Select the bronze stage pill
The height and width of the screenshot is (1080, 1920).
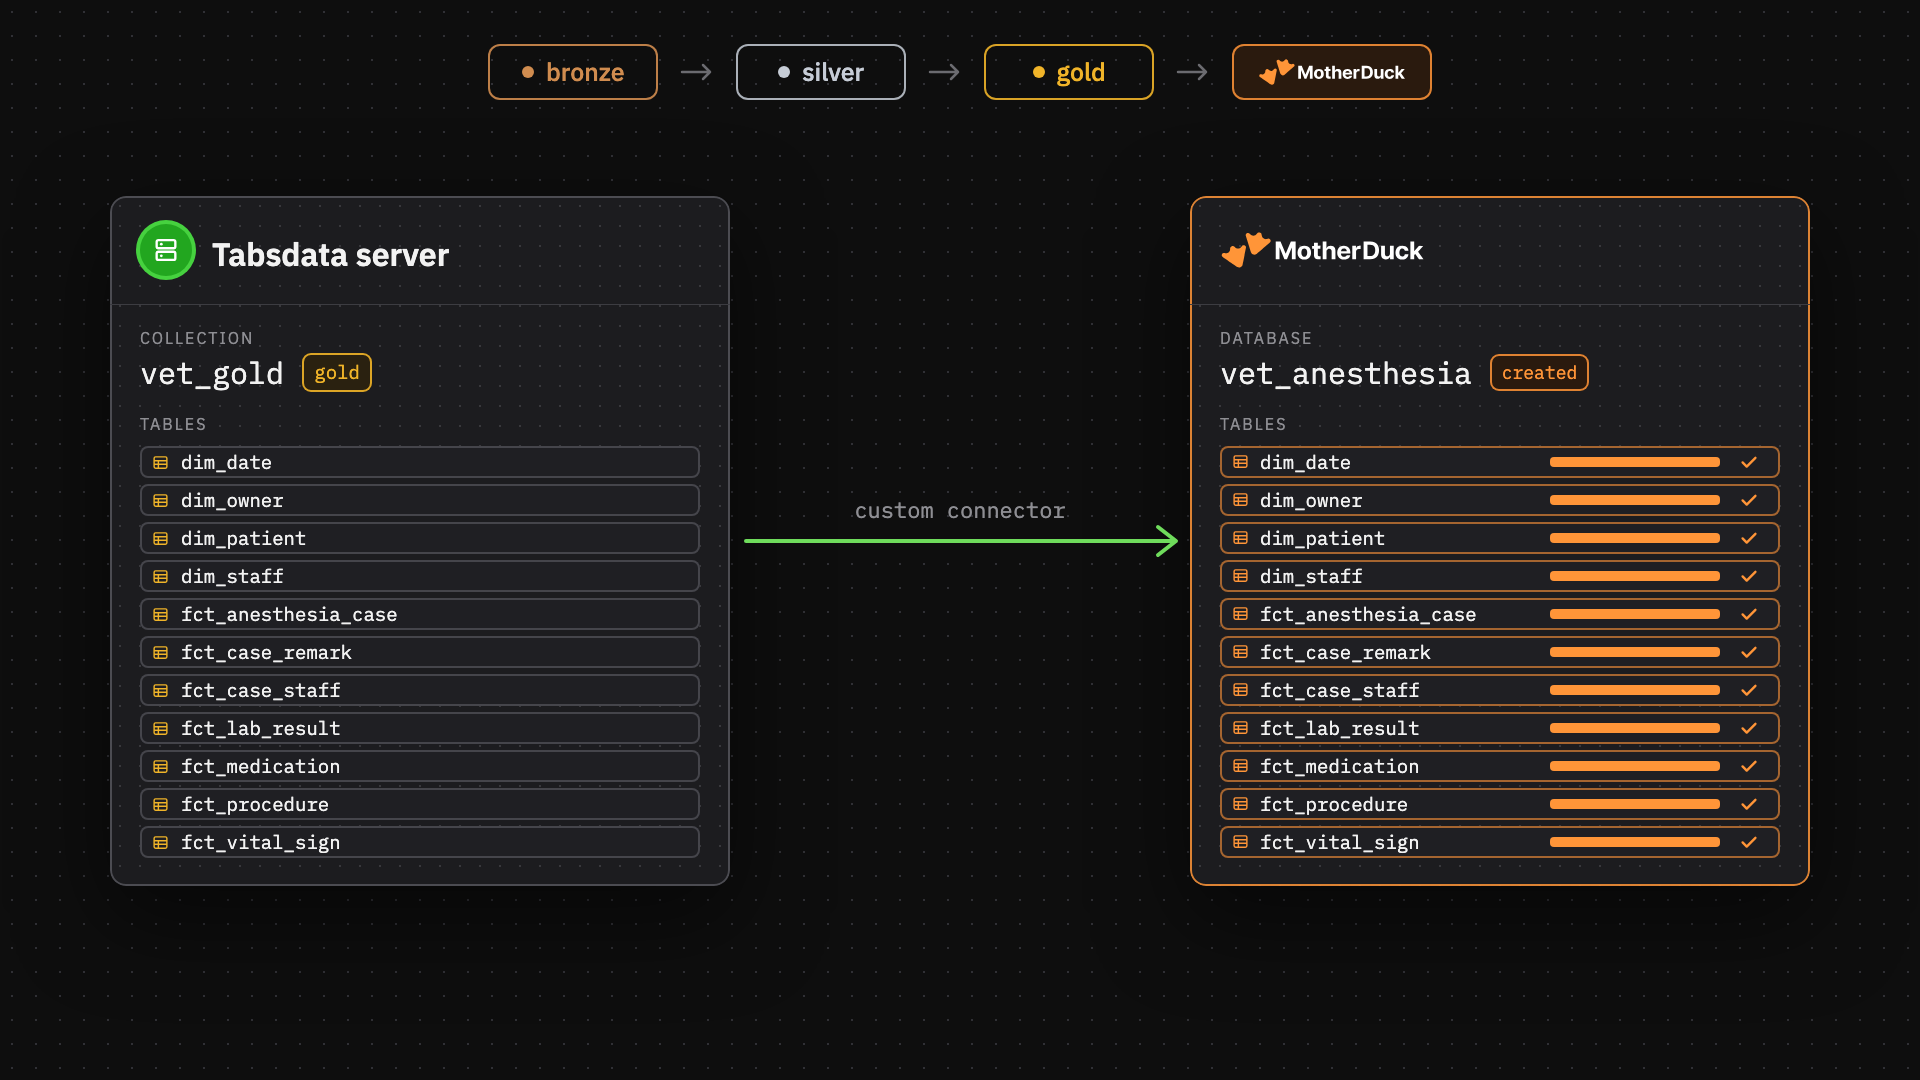pos(573,72)
